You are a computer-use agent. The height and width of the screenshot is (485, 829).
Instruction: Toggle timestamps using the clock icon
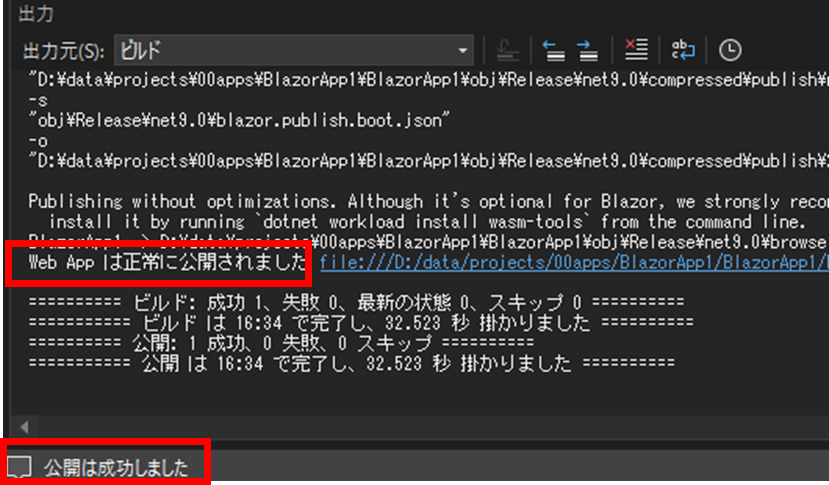[731, 49]
